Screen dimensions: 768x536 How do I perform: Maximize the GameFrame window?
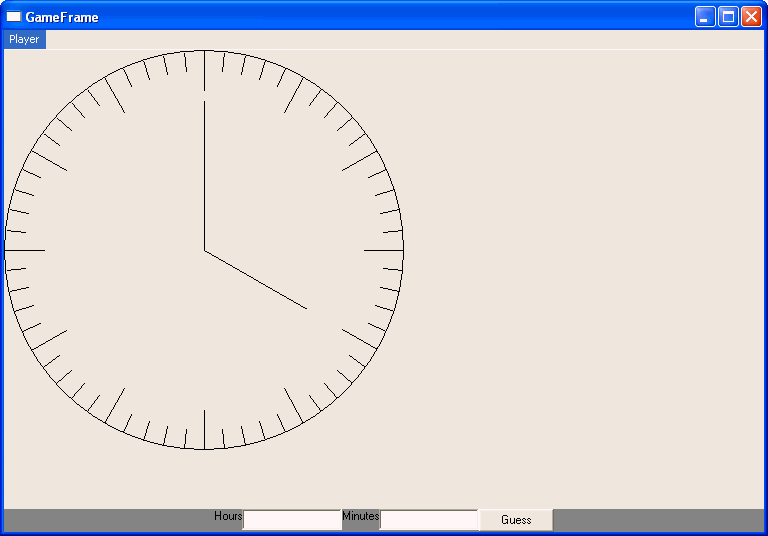pos(728,17)
